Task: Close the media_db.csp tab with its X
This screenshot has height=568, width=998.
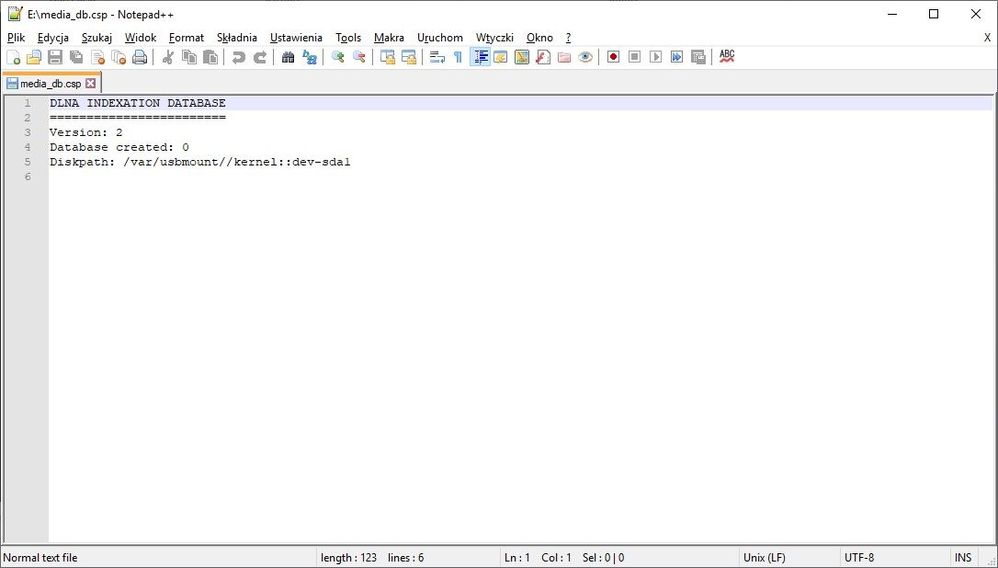Action: pos(91,84)
